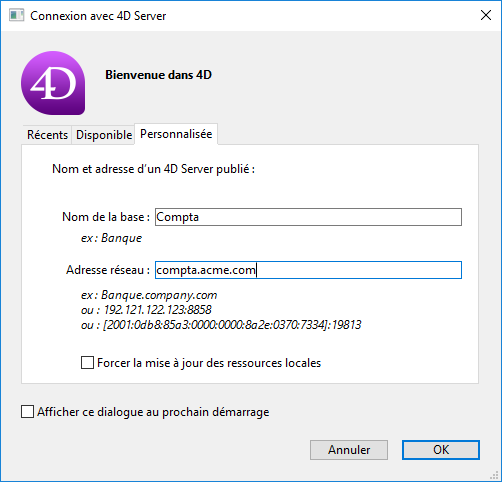Cancel with the Annuler button
Screen dimensions: 502x482
pos(349,450)
